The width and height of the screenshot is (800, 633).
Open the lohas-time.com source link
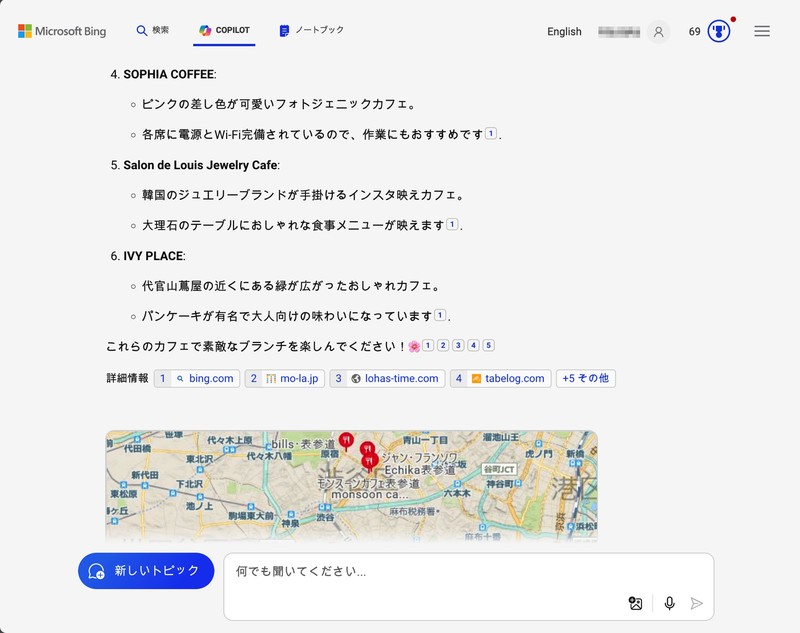coord(387,378)
